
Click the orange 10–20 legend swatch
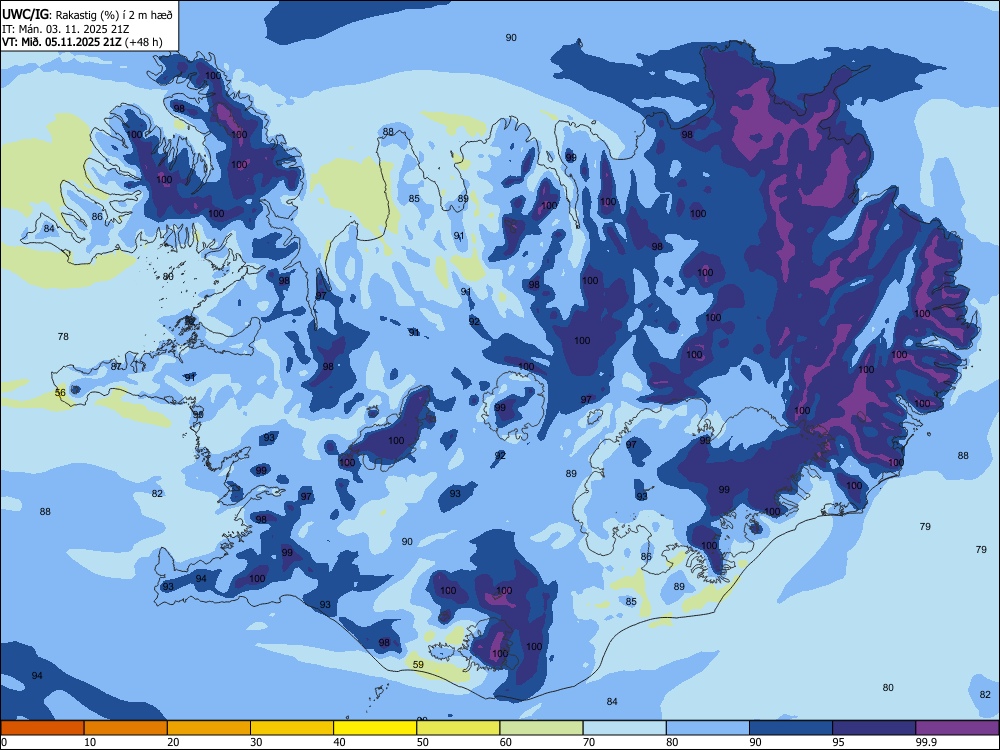126,728
